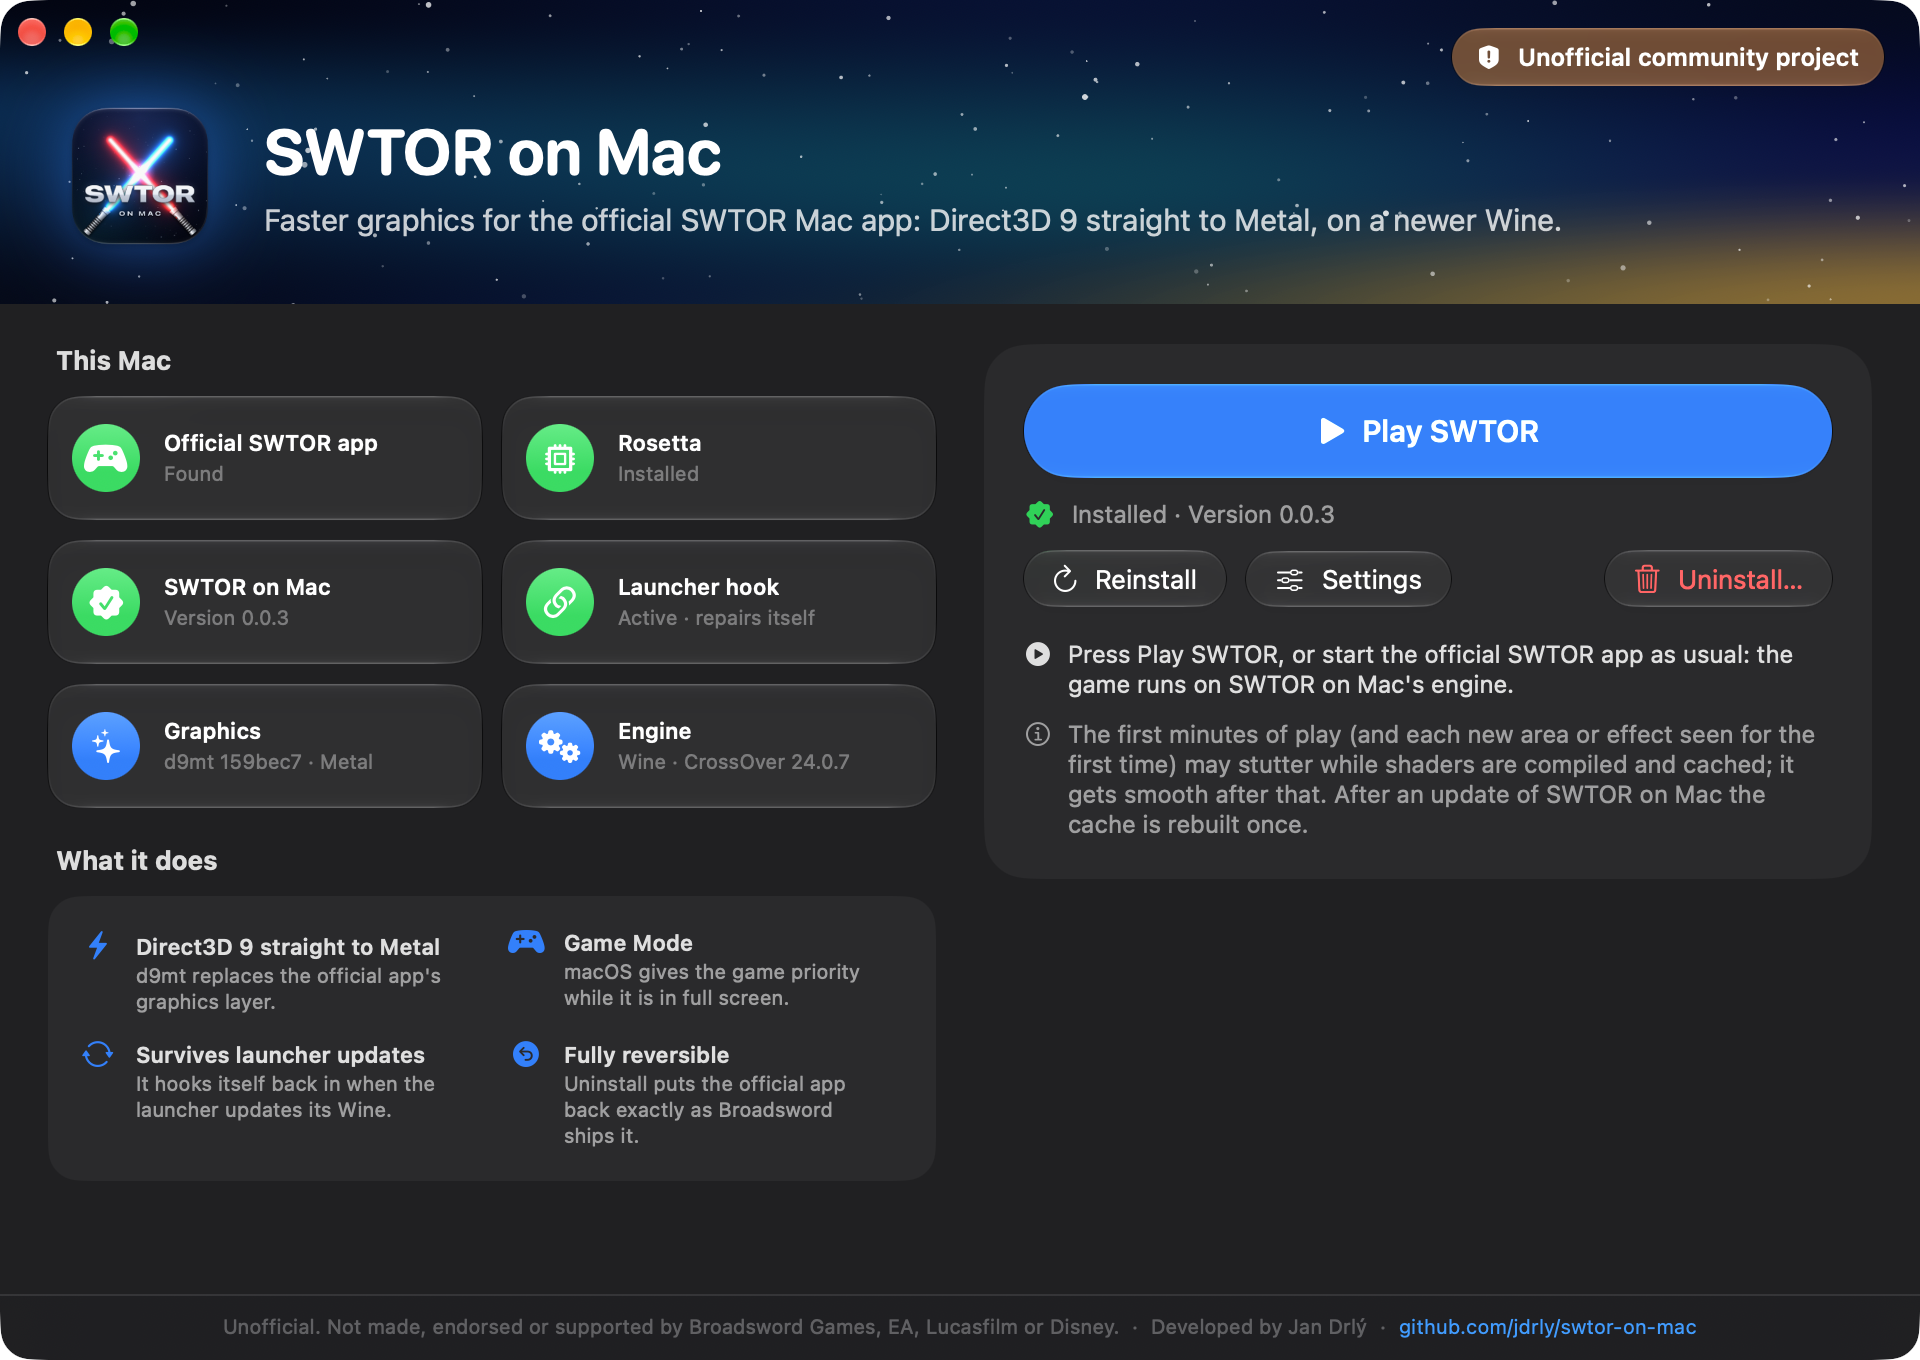Click the green zoom window button
The image size is (1920, 1360).
(x=123, y=32)
